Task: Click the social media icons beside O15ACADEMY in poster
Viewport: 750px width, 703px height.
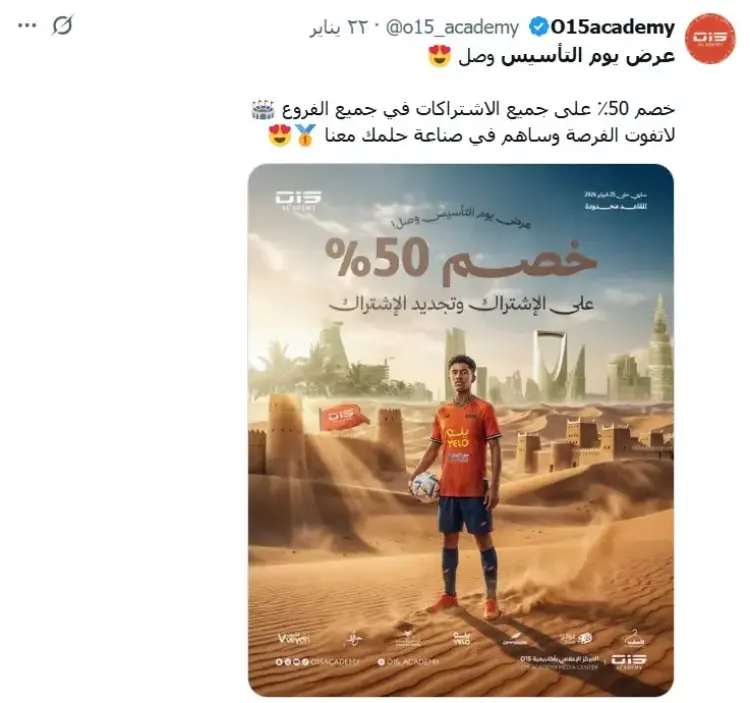Action: tap(292, 662)
